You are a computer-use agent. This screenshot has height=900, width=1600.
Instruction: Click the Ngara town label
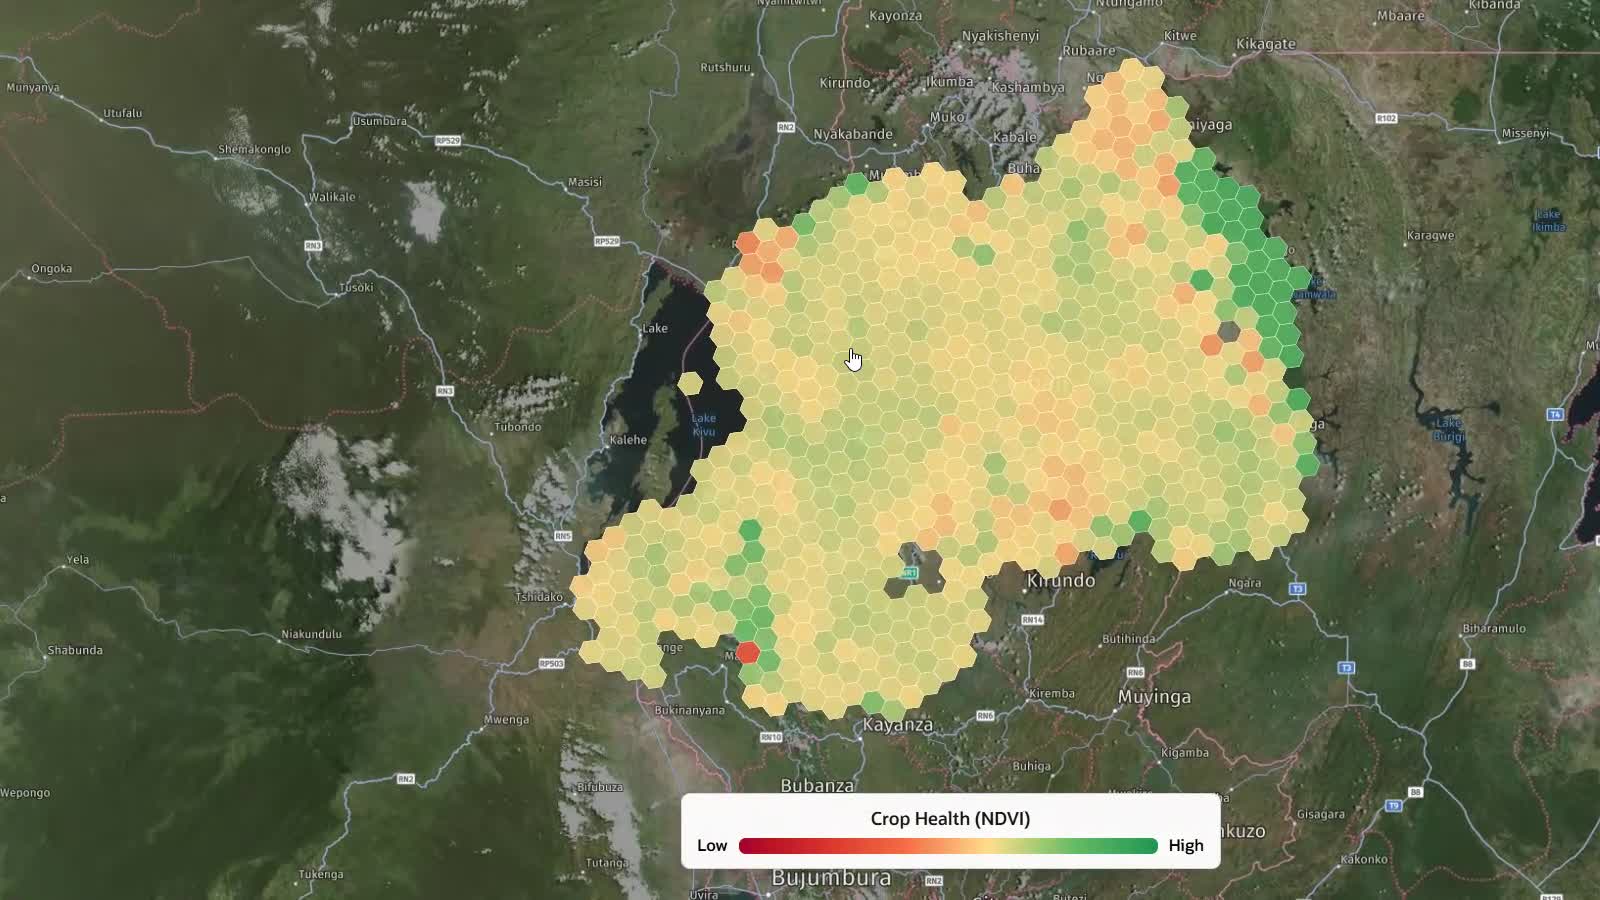(1245, 583)
